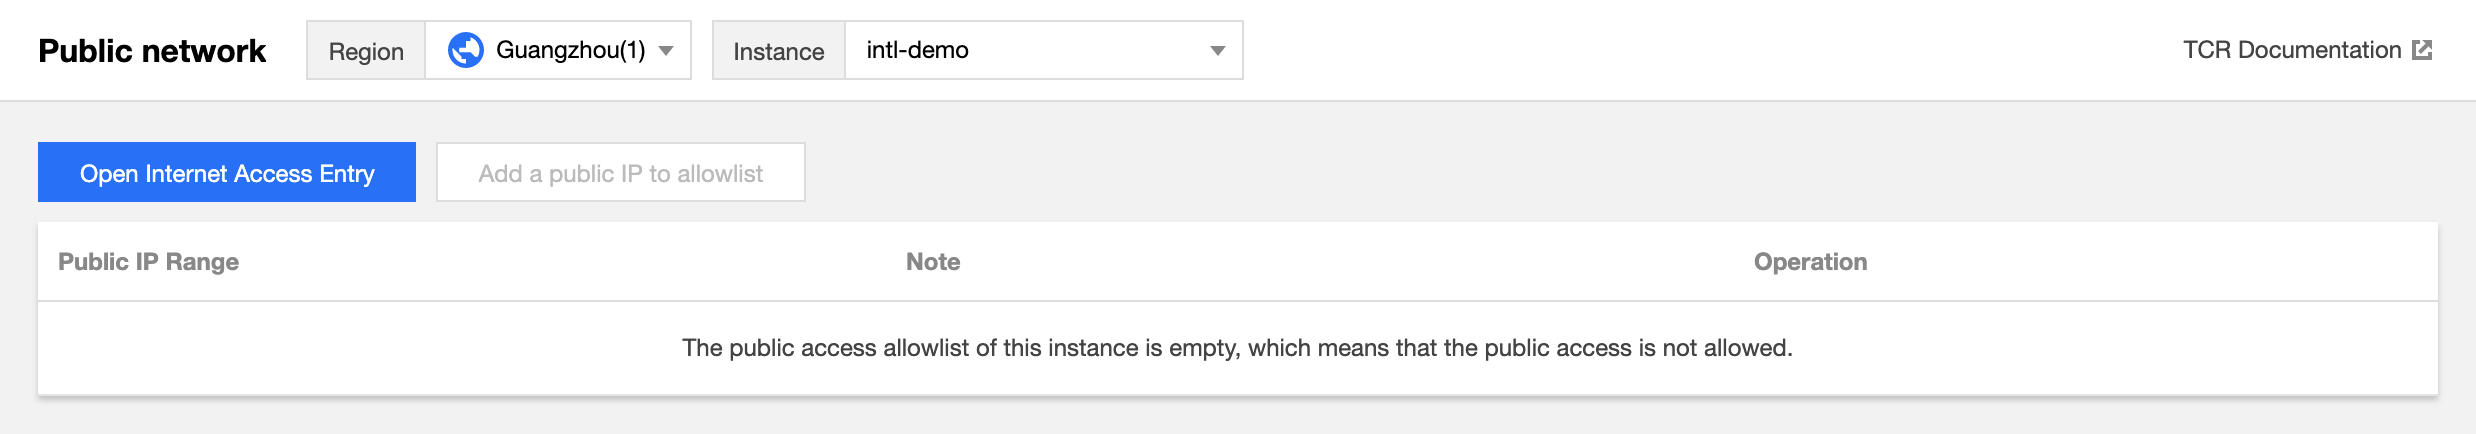Click the Public network page title
The image size is (2476, 434).
[152, 51]
